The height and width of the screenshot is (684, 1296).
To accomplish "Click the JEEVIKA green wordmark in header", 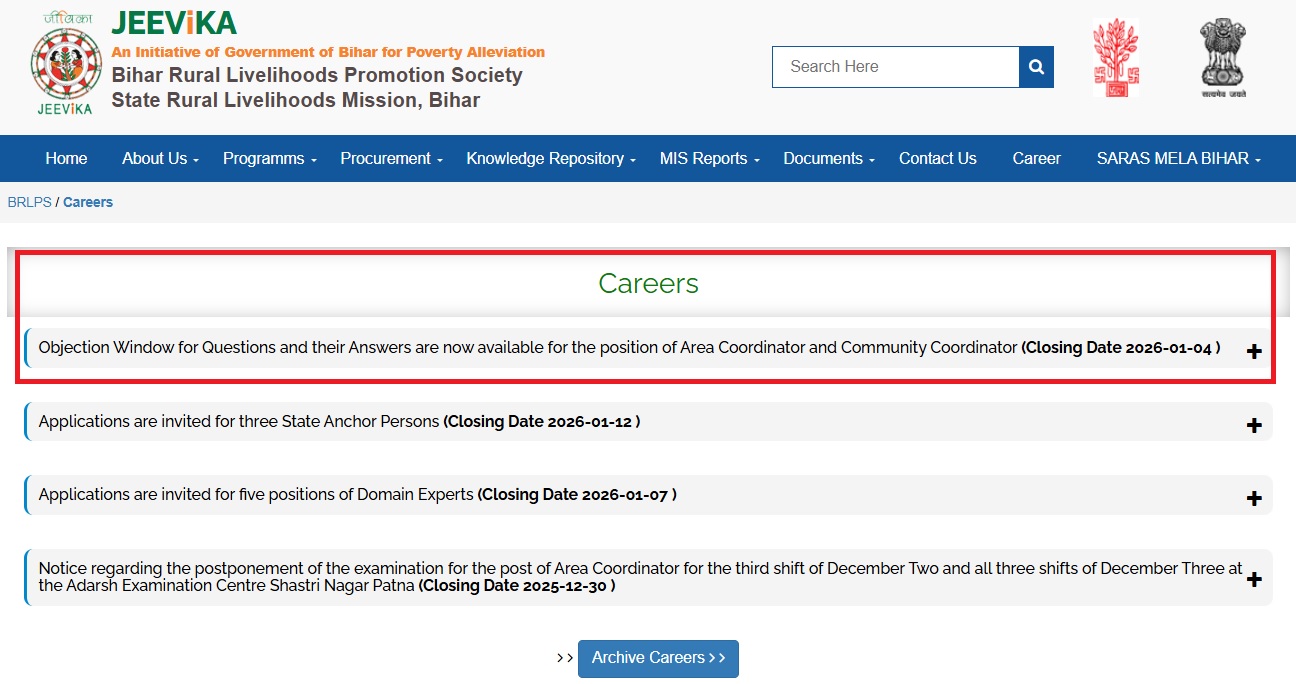I will [174, 23].
